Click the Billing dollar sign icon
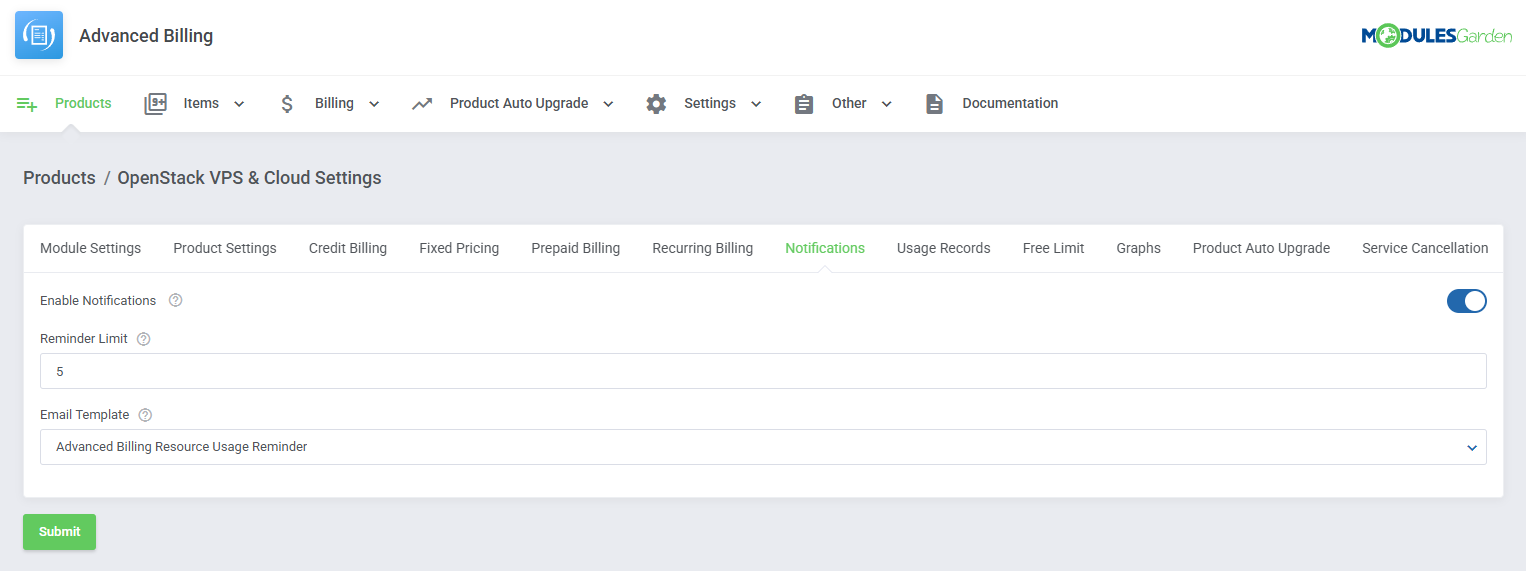The image size is (1526, 571). coord(287,104)
